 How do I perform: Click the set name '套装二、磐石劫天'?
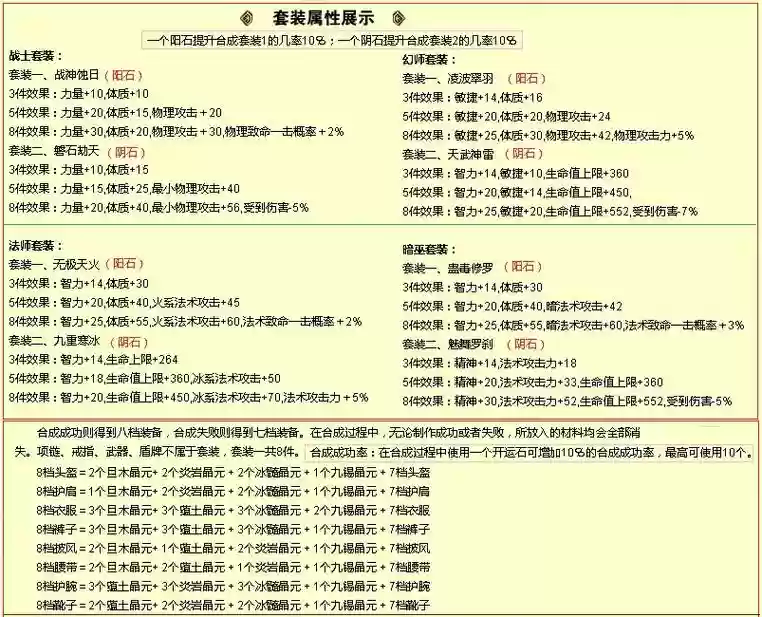[54, 151]
